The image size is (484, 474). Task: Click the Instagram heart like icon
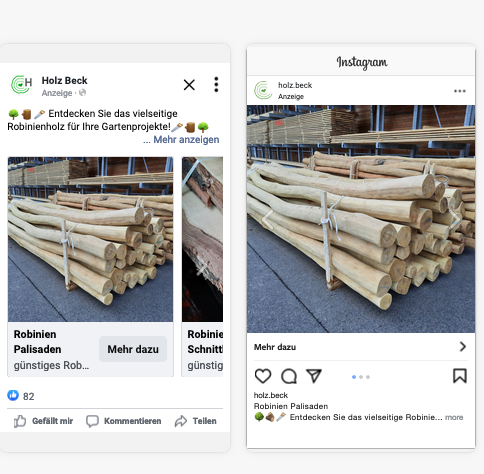(263, 376)
